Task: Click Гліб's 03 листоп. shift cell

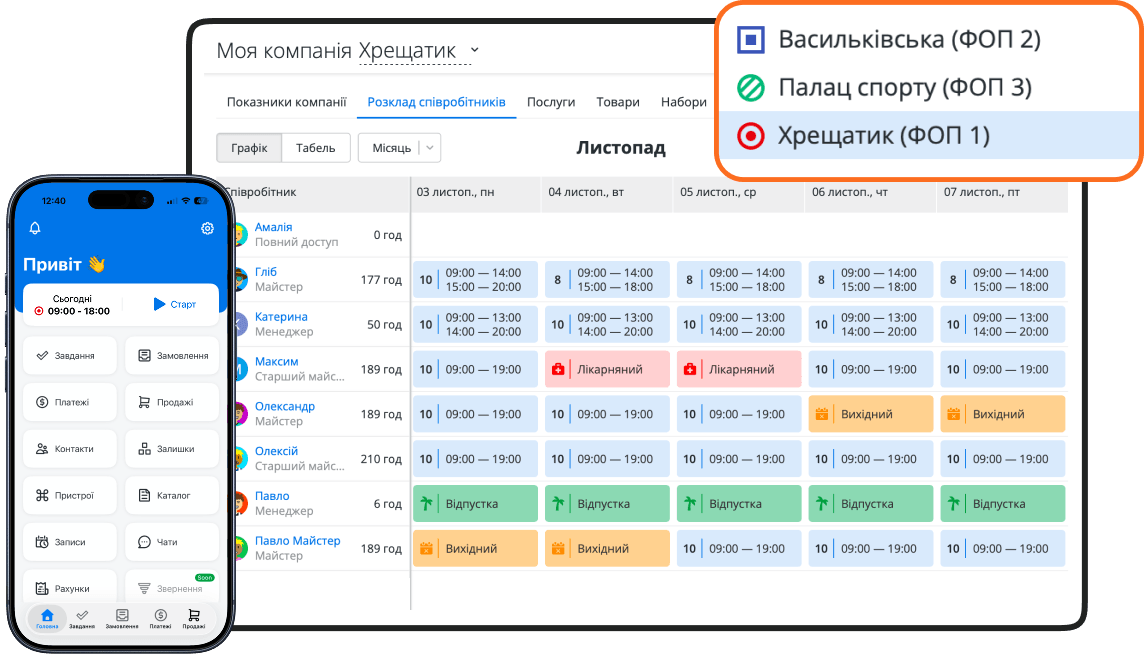Action: coord(475,279)
